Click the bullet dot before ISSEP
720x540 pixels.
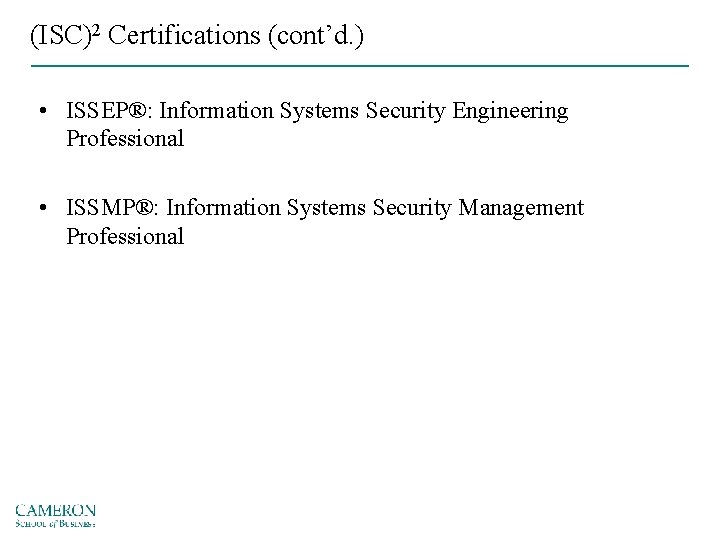(43, 111)
